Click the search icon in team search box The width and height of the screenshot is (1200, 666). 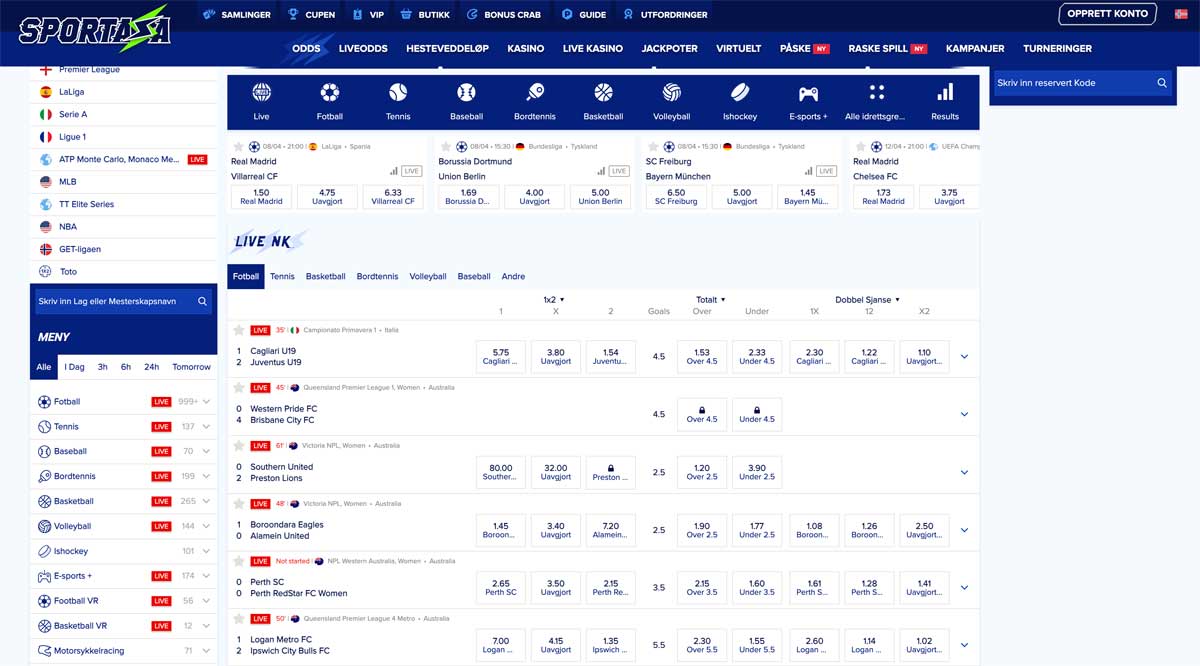click(202, 301)
